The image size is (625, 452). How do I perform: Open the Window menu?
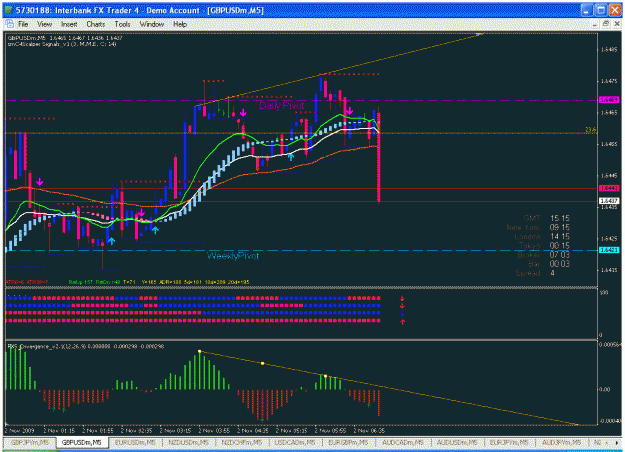tap(152, 24)
